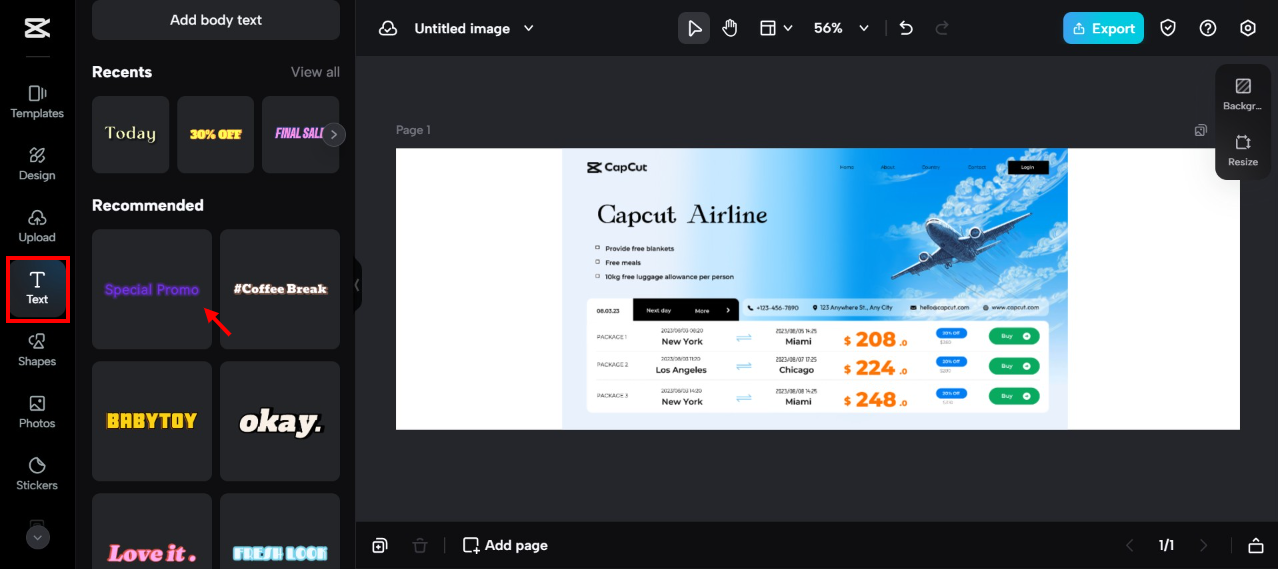
Task: Expand the layout options dropdown
Action: click(776, 28)
